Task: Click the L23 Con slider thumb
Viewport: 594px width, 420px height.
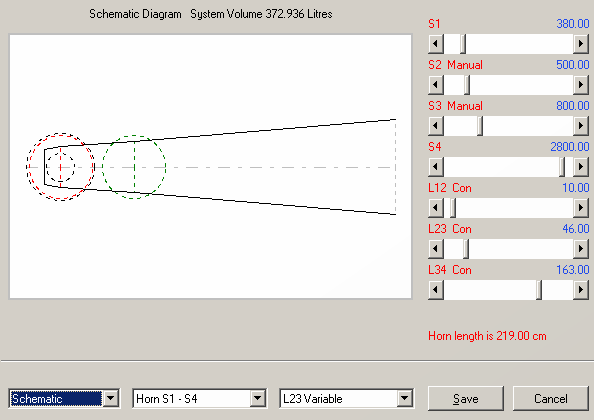Action: pyautogui.click(x=466, y=249)
